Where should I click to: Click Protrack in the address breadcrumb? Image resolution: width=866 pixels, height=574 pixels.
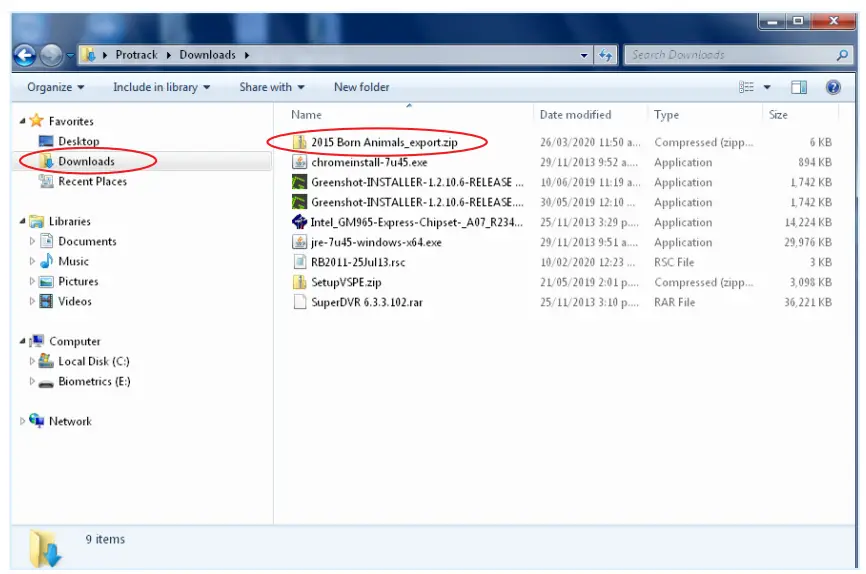[x=136, y=55]
